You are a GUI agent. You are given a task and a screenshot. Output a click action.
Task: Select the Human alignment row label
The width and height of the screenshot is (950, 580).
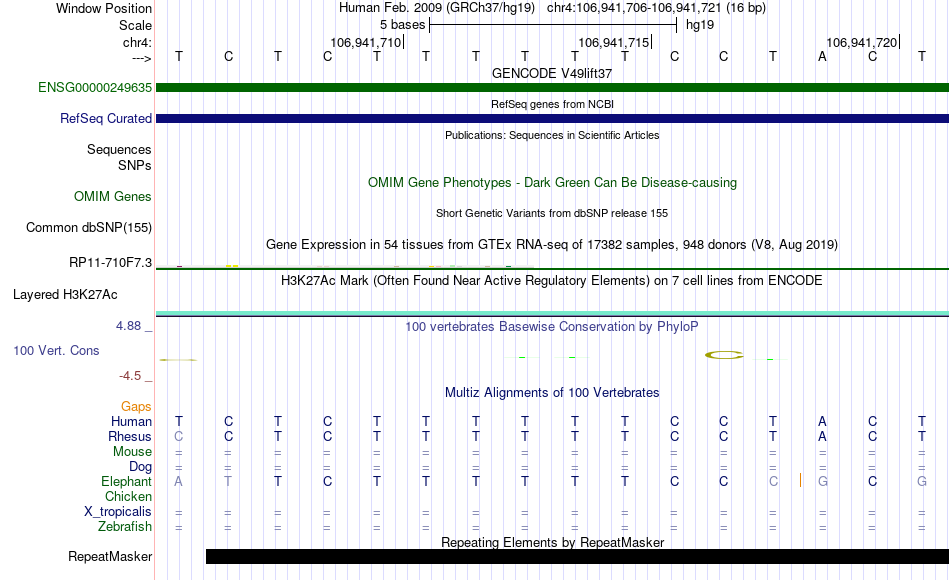click(131, 422)
